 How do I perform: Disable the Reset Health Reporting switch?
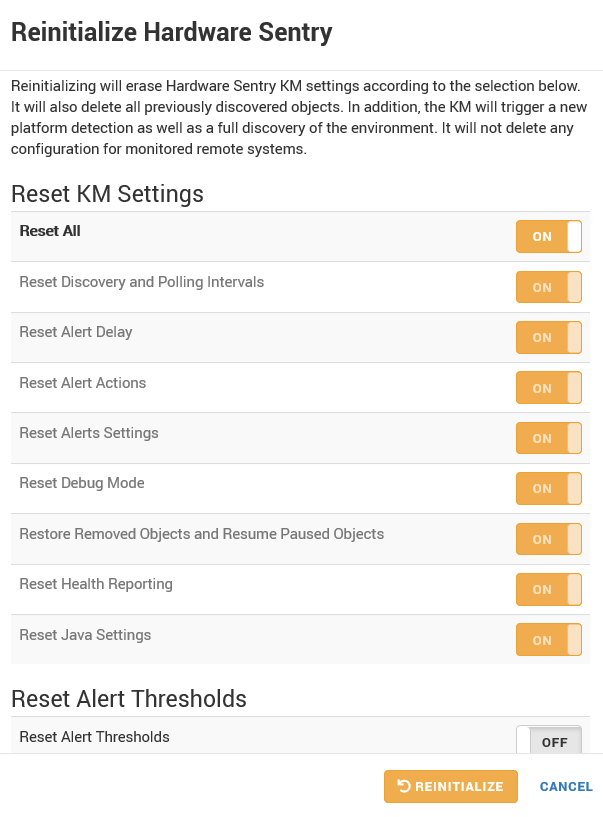coord(548,589)
